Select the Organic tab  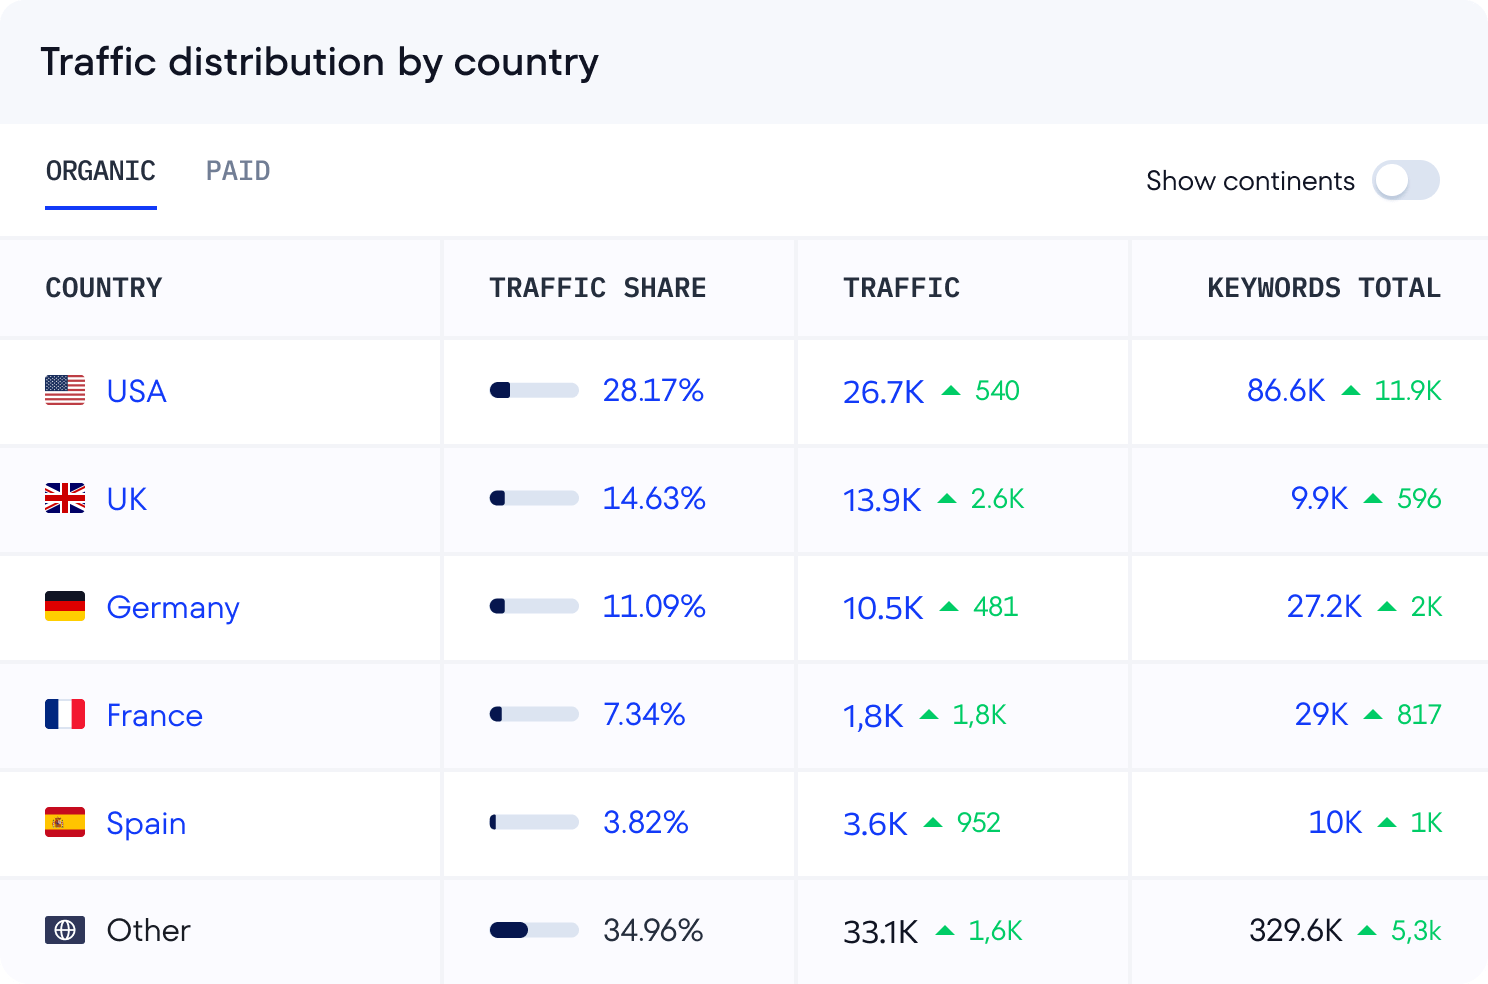pos(101,171)
